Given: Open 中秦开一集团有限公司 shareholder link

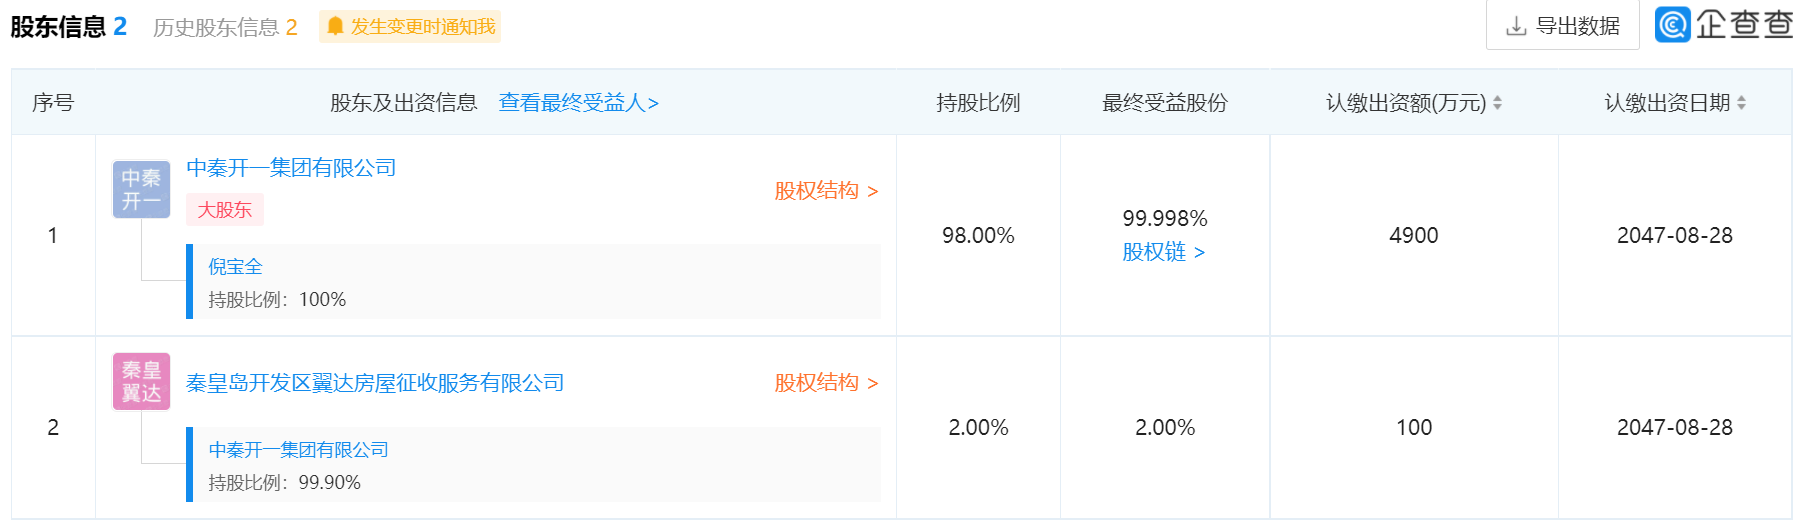Looking at the screenshot, I should tap(292, 167).
